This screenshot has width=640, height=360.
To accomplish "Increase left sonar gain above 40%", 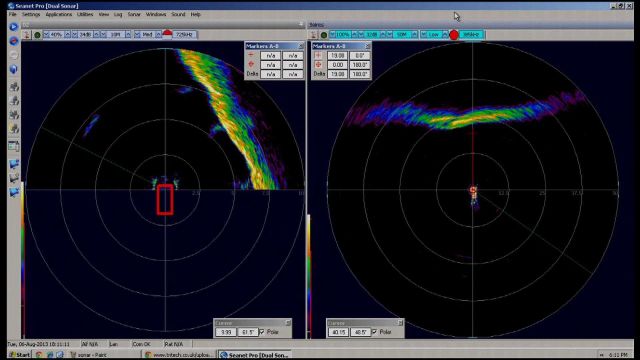I will point(68,35).
